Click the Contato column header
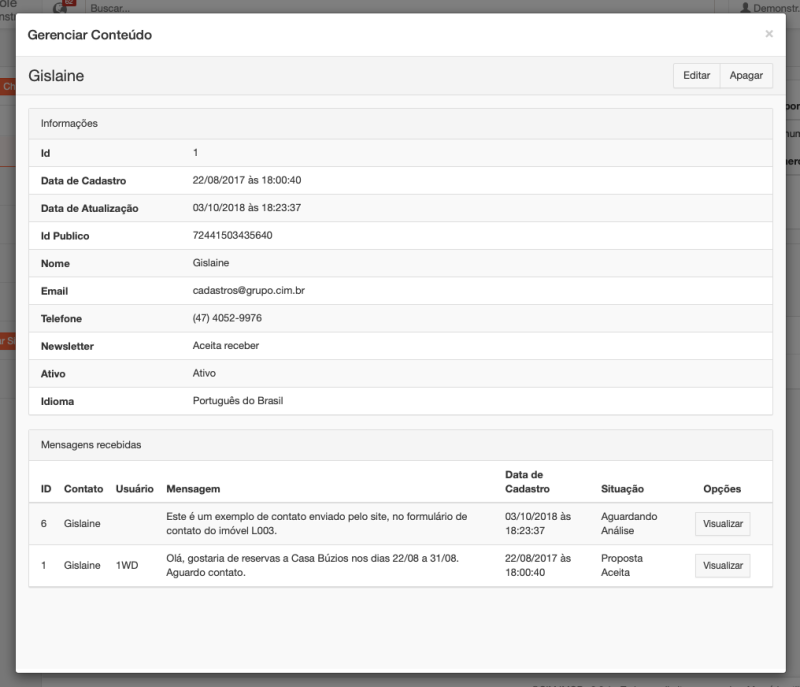This screenshot has height=687, width=800. [x=83, y=489]
